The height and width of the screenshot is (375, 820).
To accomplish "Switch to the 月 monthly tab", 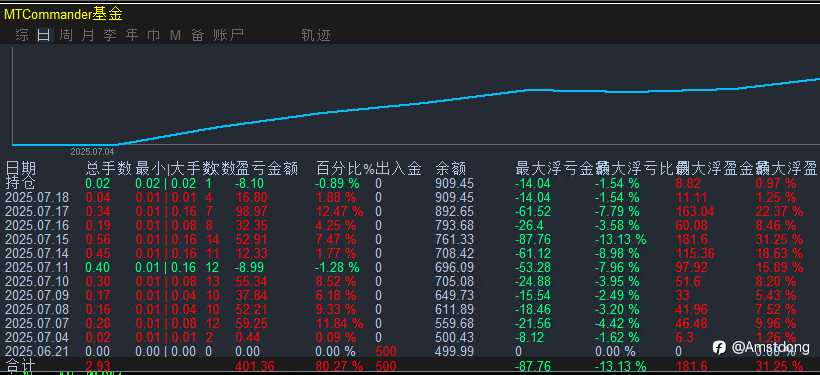I will pos(88,35).
